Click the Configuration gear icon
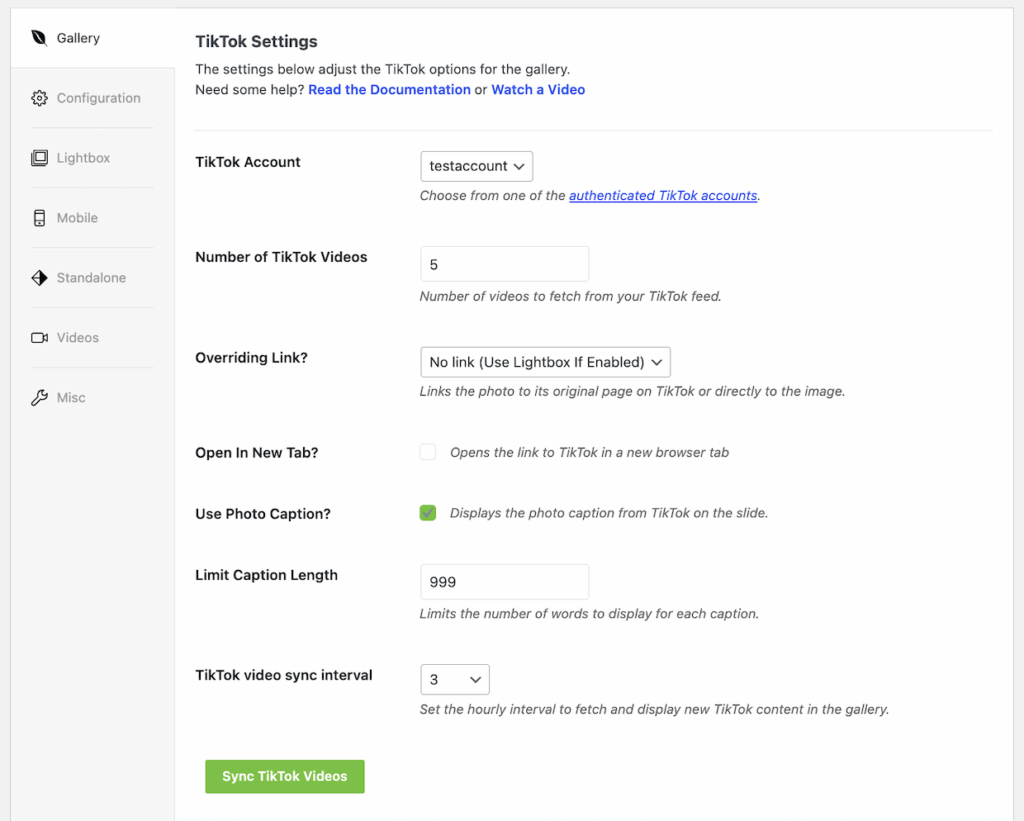The height and width of the screenshot is (821, 1024). pyautogui.click(x=39, y=98)
